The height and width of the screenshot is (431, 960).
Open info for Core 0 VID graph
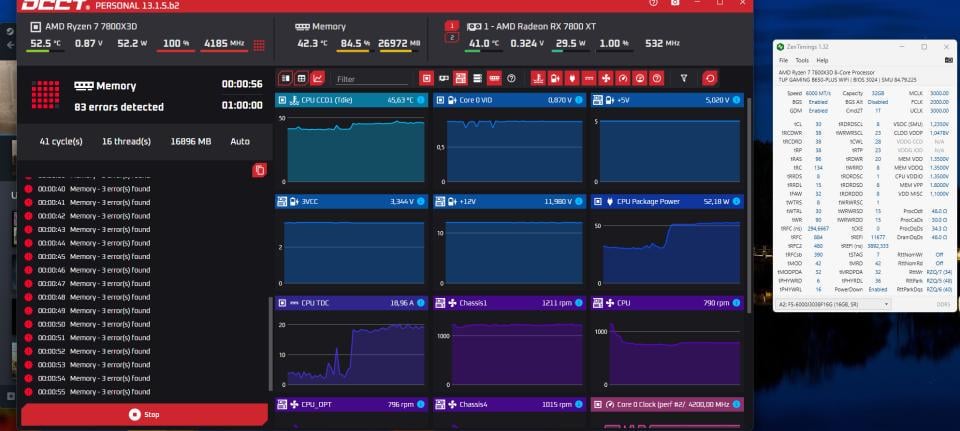pyautogui.click(x=579, y=100)
